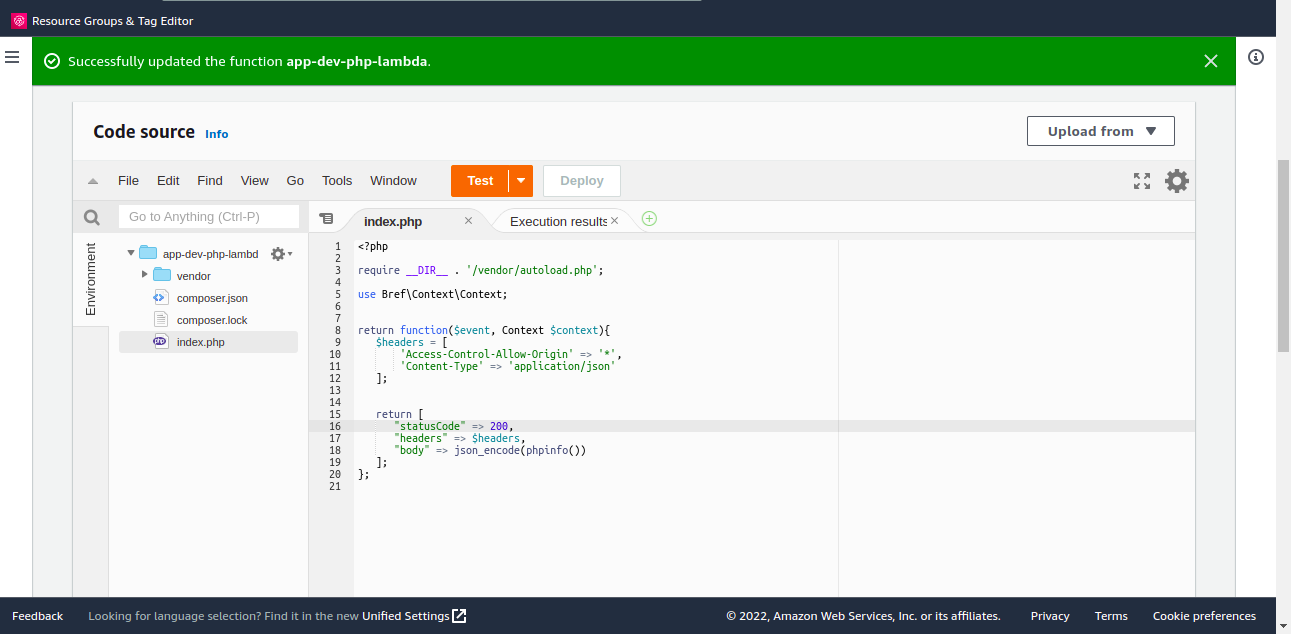Select the vendor folder

(194, 276)
